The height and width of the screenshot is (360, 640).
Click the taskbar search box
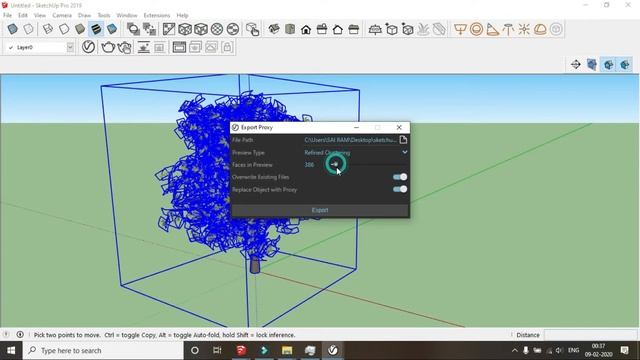[x=103, y=350]
